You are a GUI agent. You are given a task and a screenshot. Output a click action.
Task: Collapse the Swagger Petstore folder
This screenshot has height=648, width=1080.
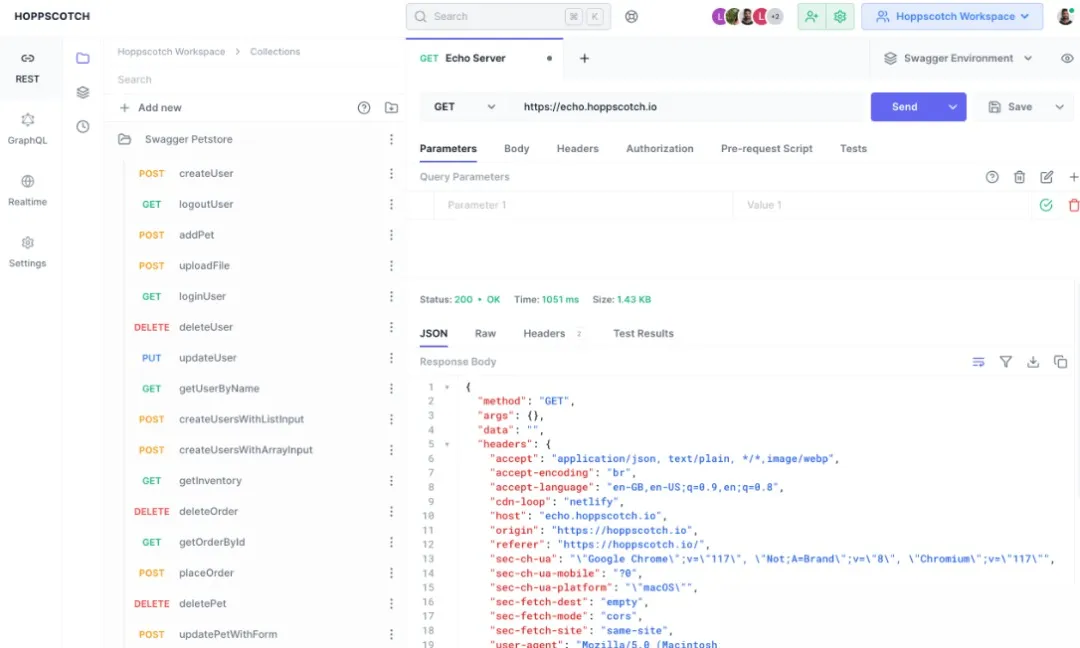coord(124,139)
